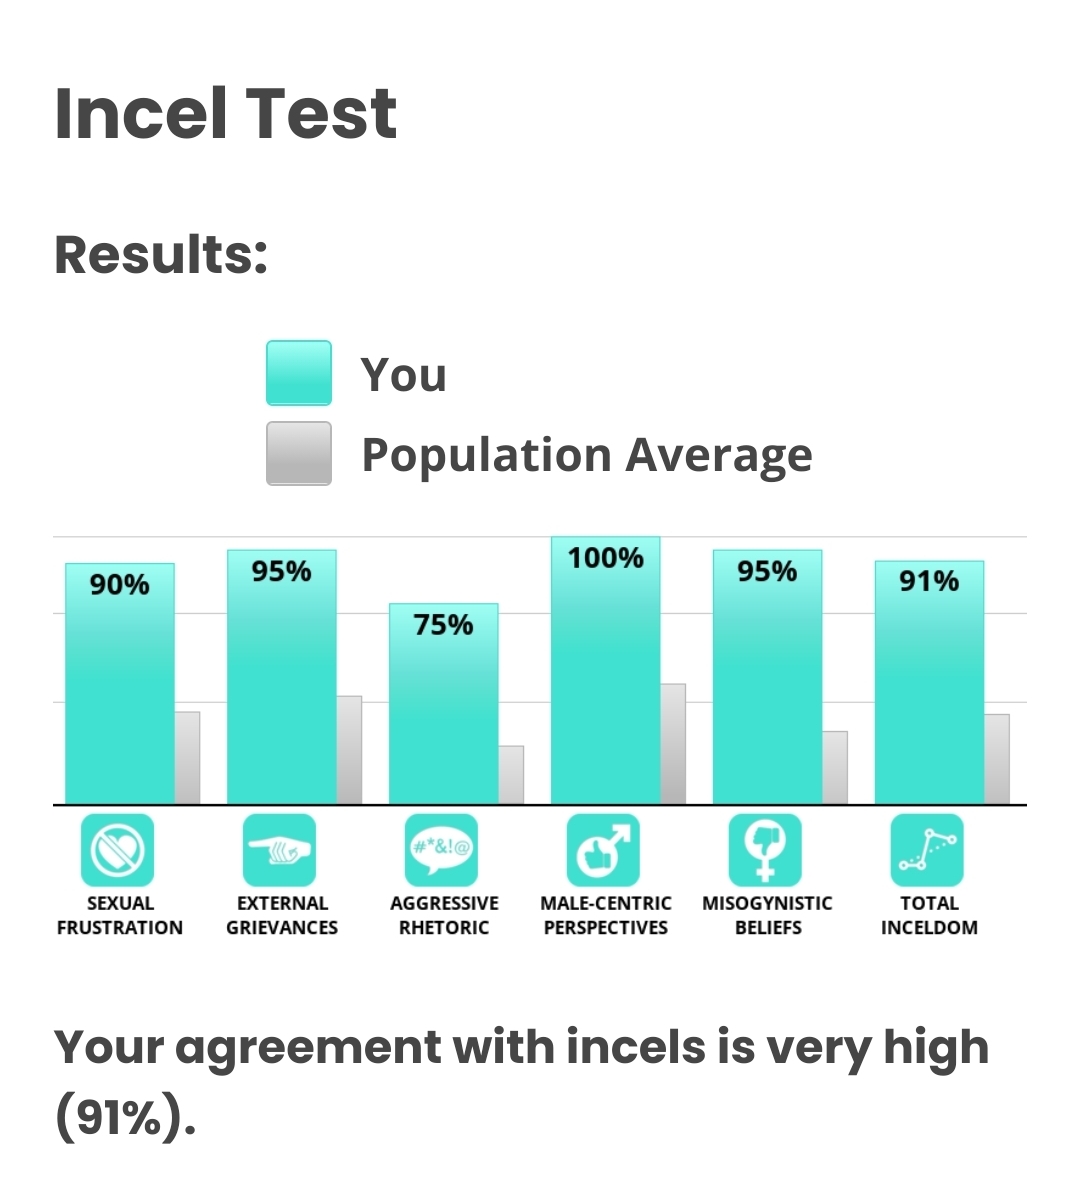Click the teal 'You' legend swatch
The height and width of the screenshot is (1177, 1080).
(299, 373)
